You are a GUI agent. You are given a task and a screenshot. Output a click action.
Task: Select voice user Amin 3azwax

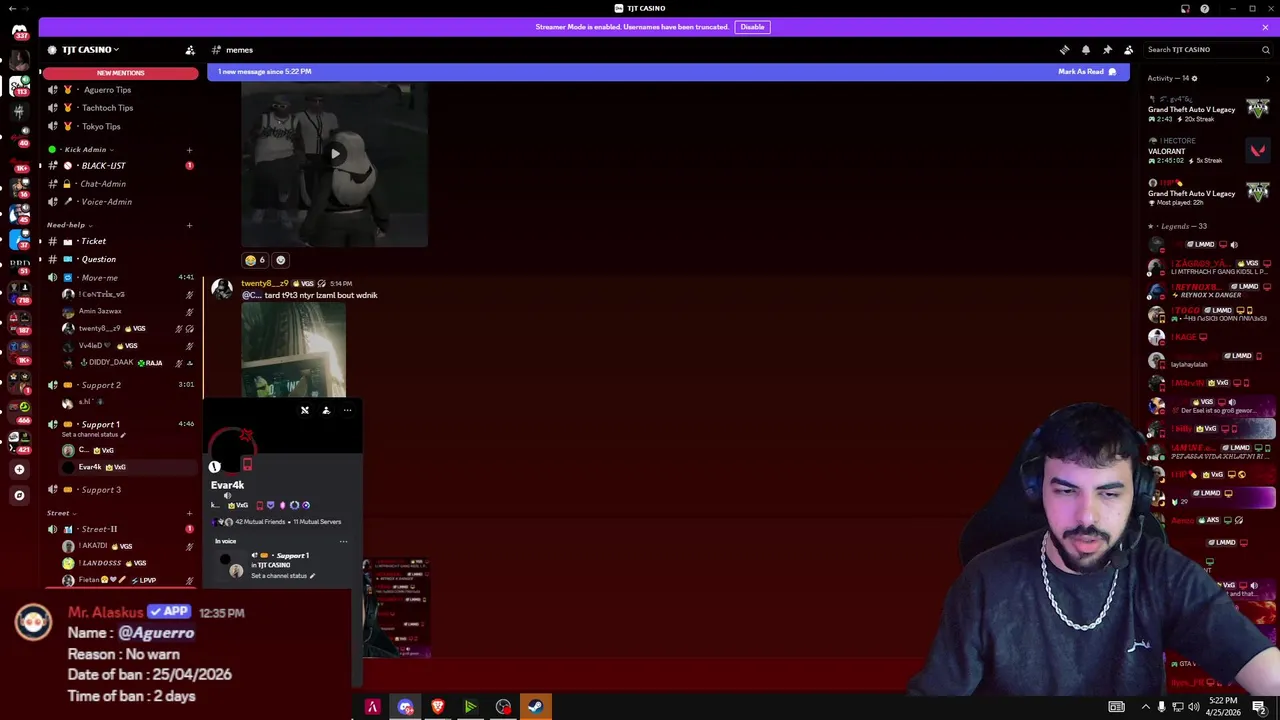[127, 311]
